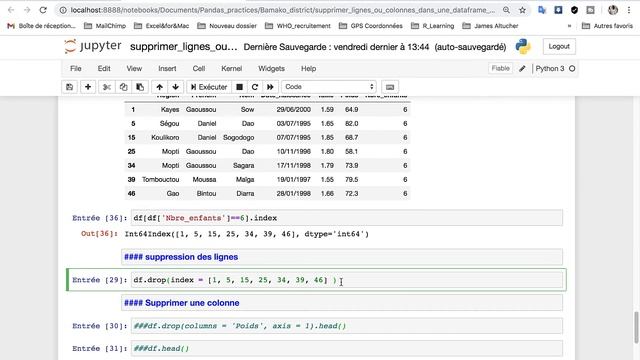
Task: Click the Sogodogo cell in row 15
Action: click(238, 138)
